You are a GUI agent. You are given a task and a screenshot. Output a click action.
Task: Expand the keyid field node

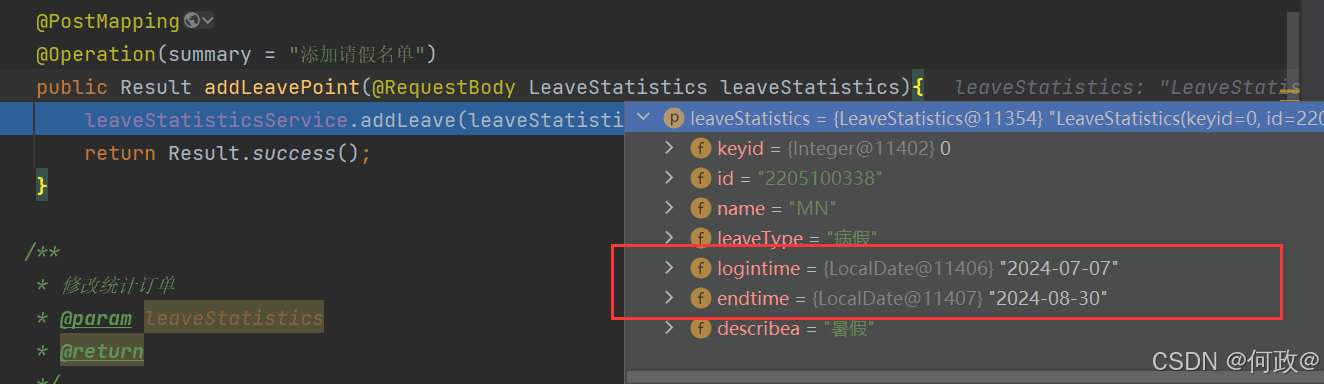coord(670,148)
